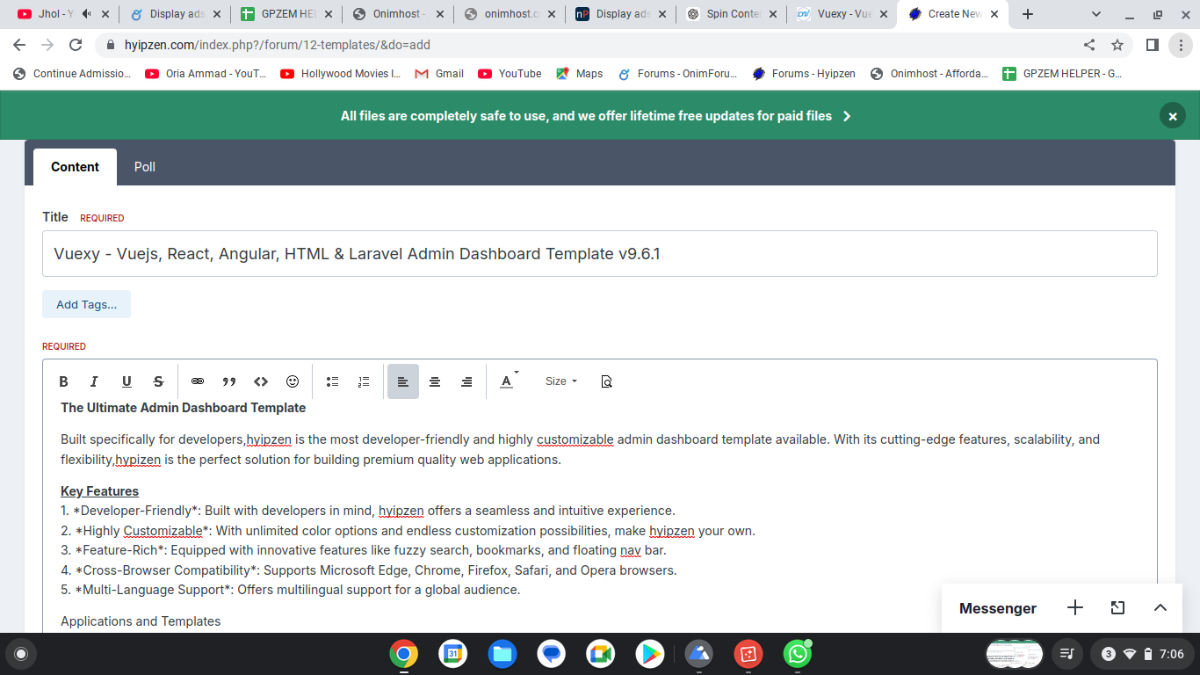Switch to the Vuexy tab
Image resolution: width=1200 pixels, height=675 pixels.
(x=842, y=14)
